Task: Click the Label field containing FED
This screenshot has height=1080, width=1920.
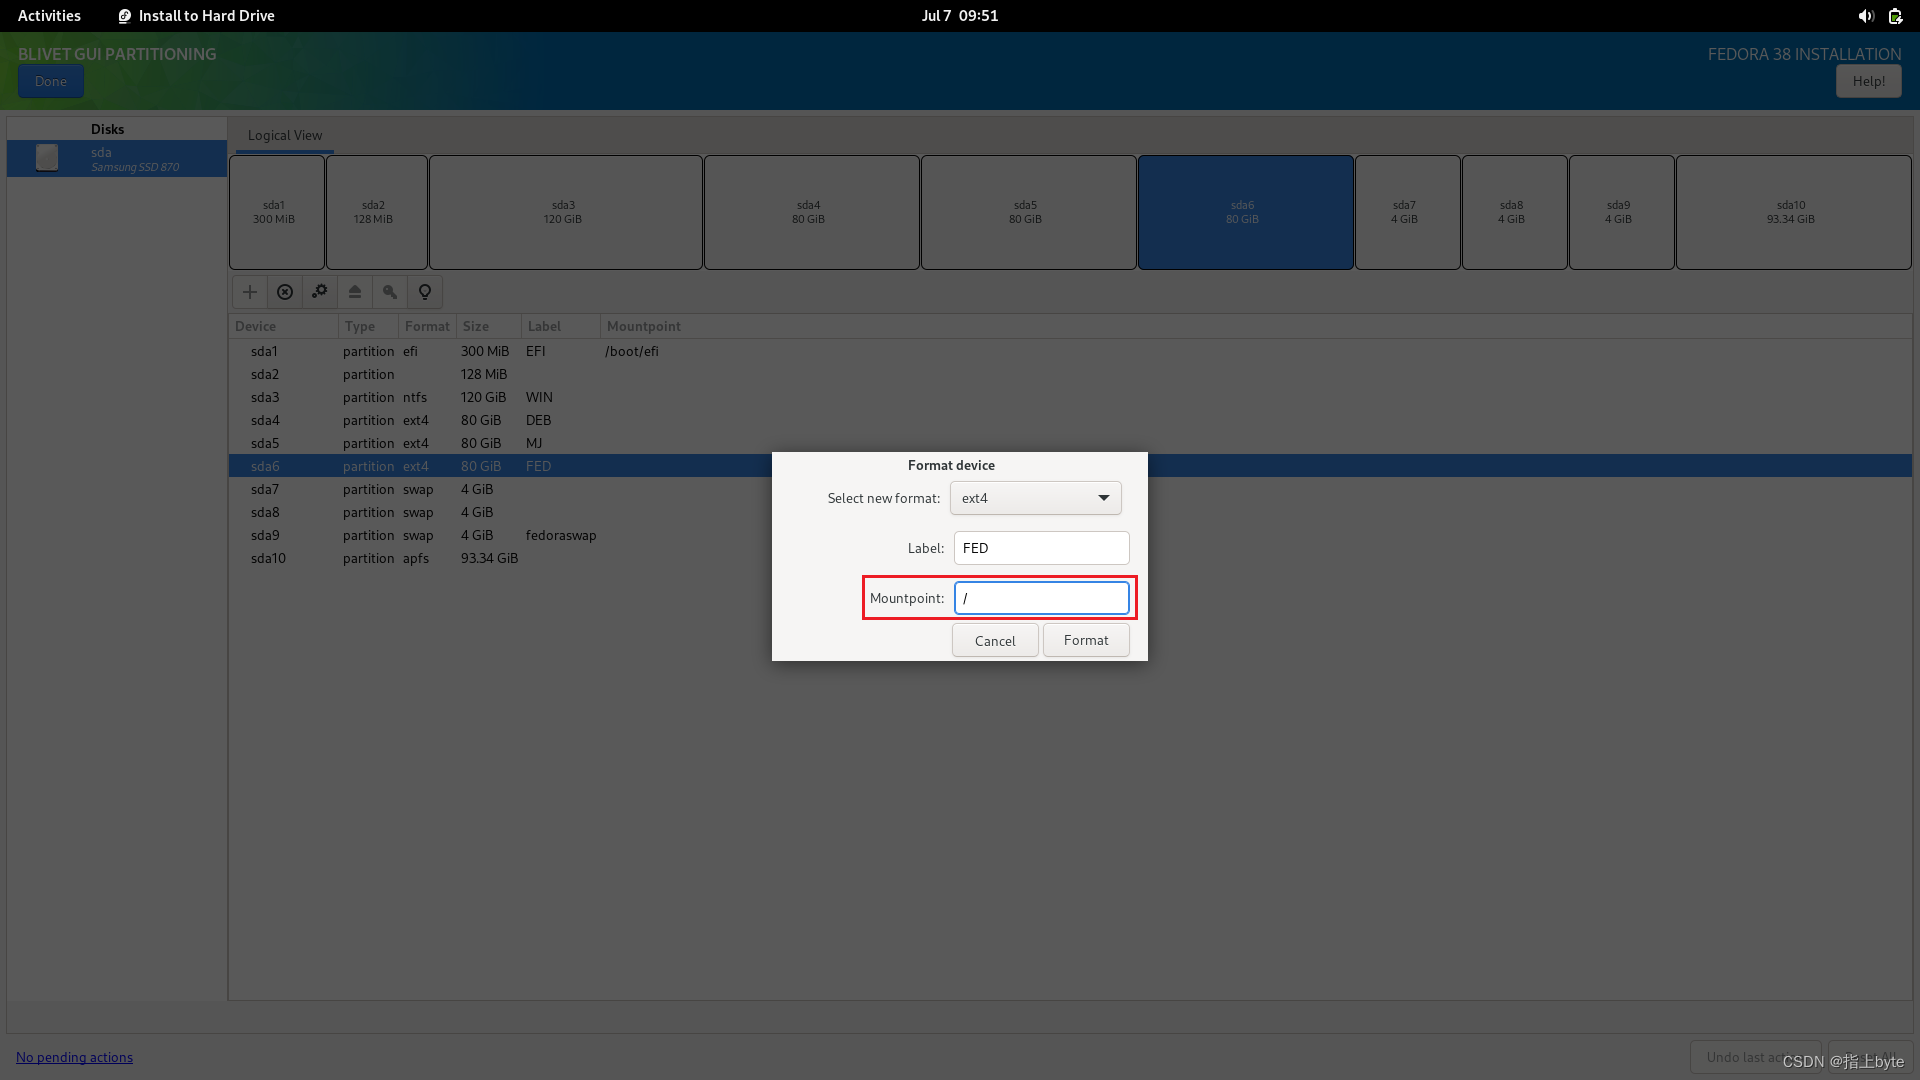Action: coord(1041,548)
